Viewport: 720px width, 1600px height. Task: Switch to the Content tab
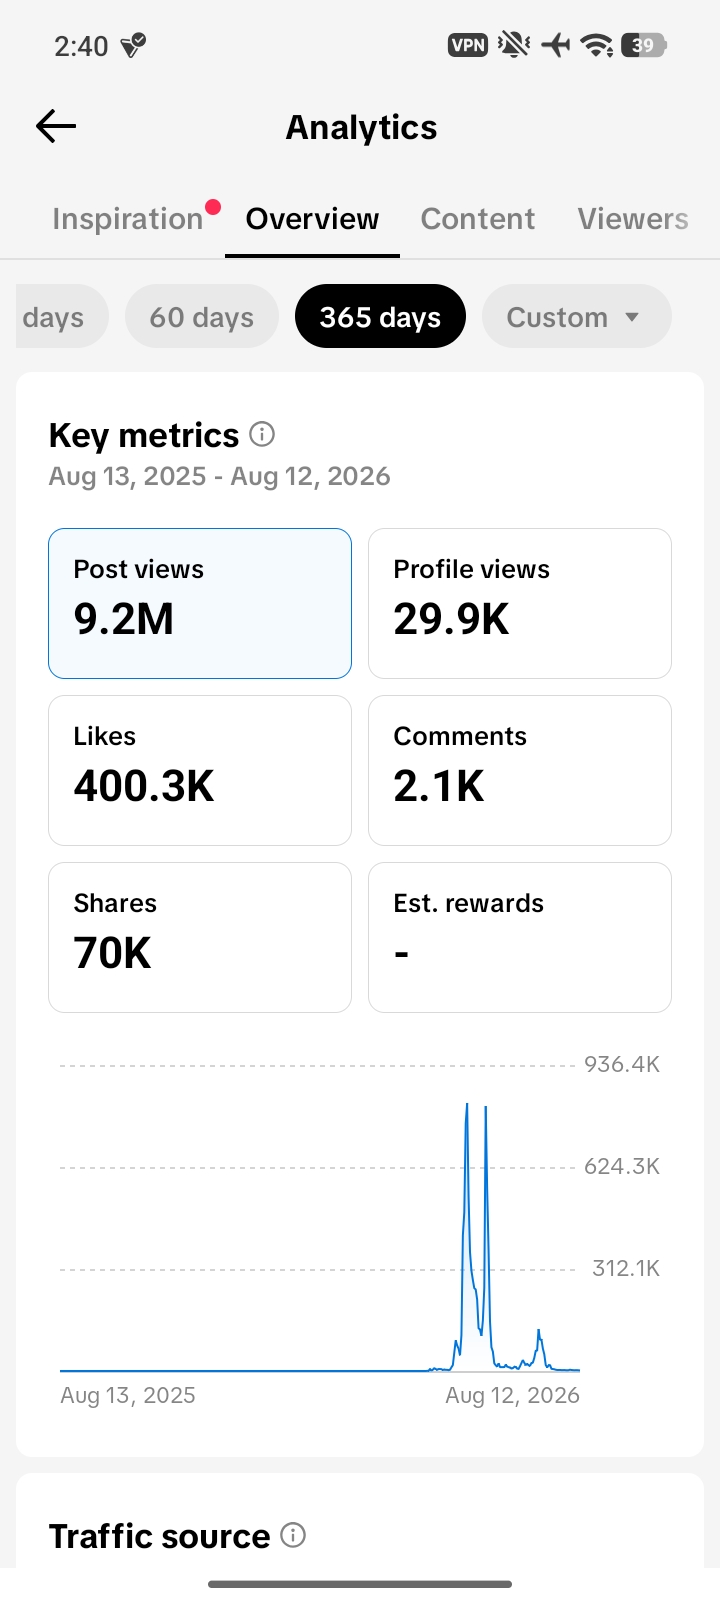(478, 219)
